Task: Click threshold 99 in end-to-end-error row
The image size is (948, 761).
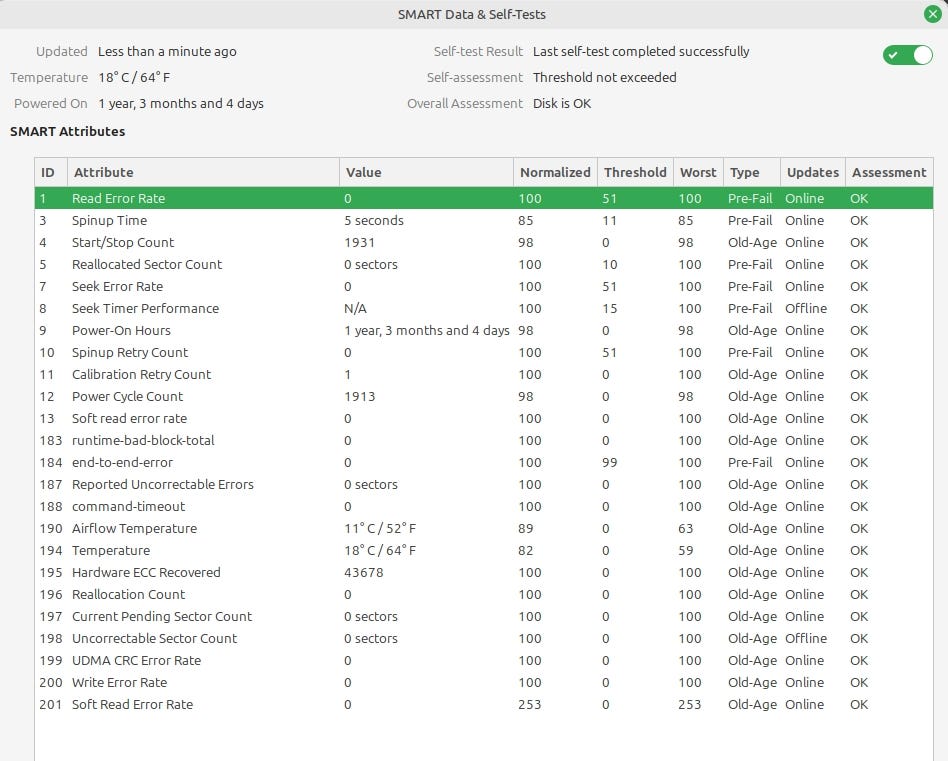Action: coord(609,462)
